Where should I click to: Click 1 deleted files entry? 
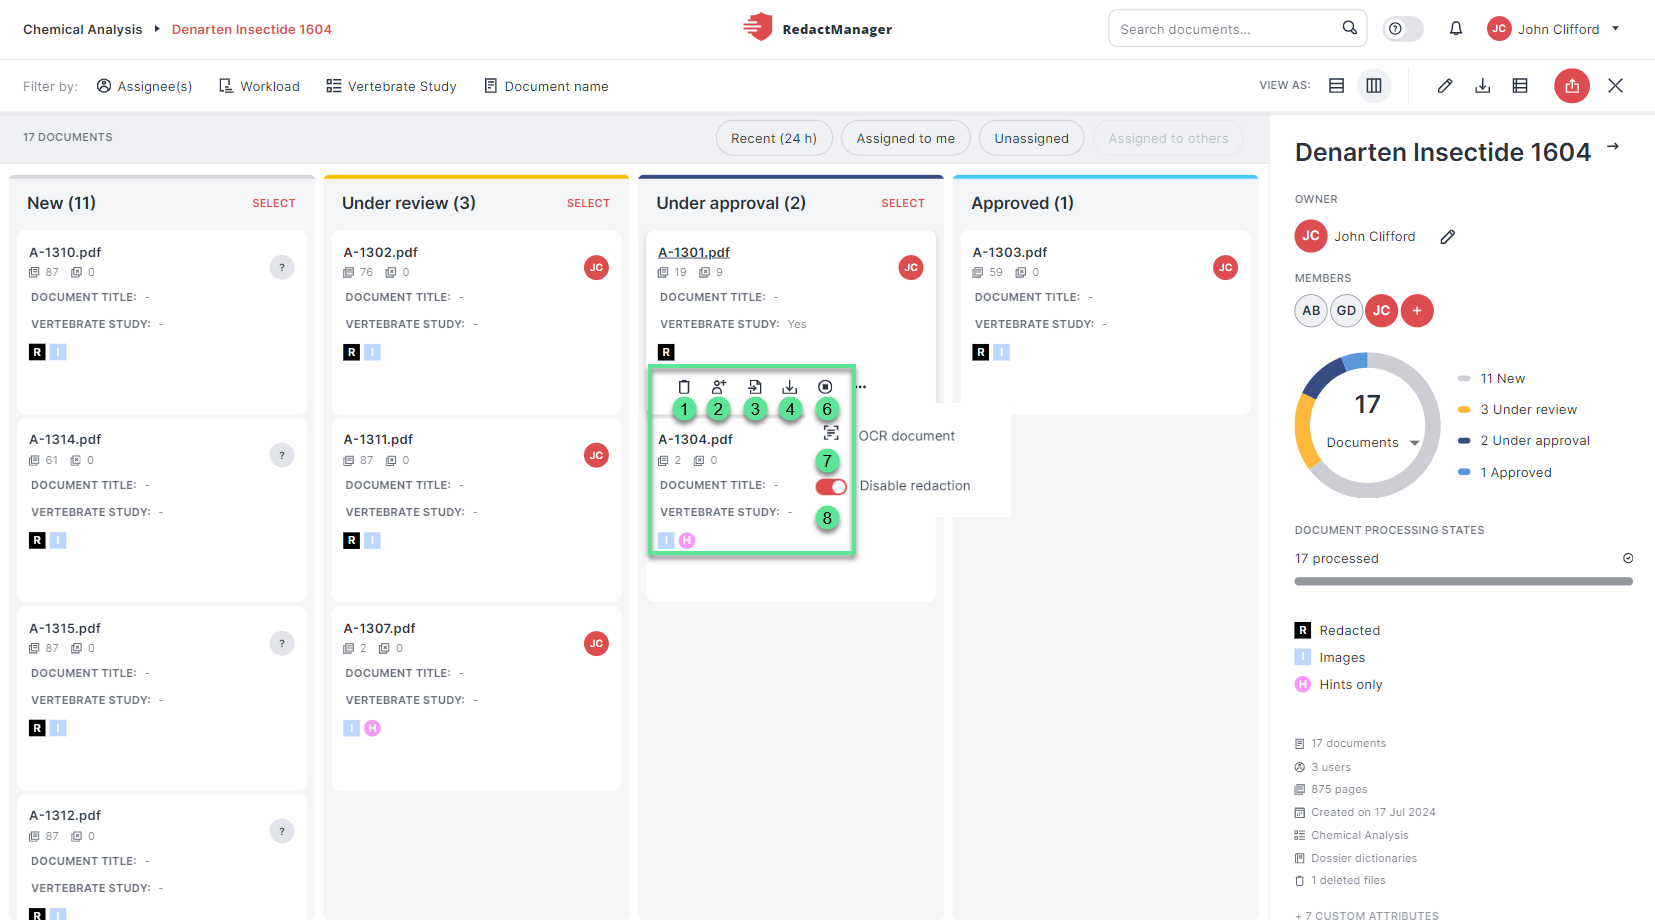point(1341,880)
